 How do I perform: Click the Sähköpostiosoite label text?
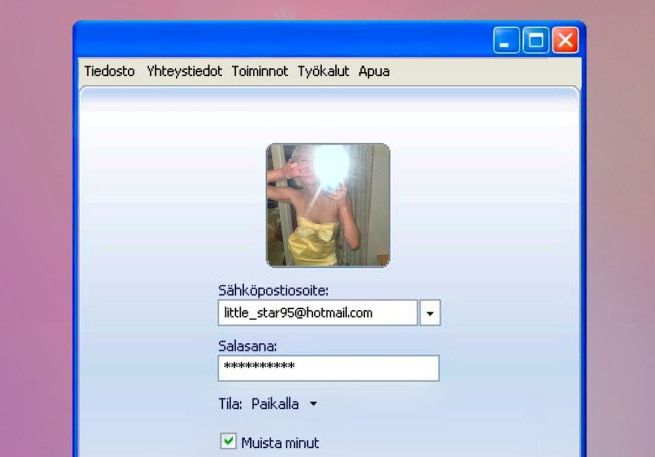click(x=273, y=290)
